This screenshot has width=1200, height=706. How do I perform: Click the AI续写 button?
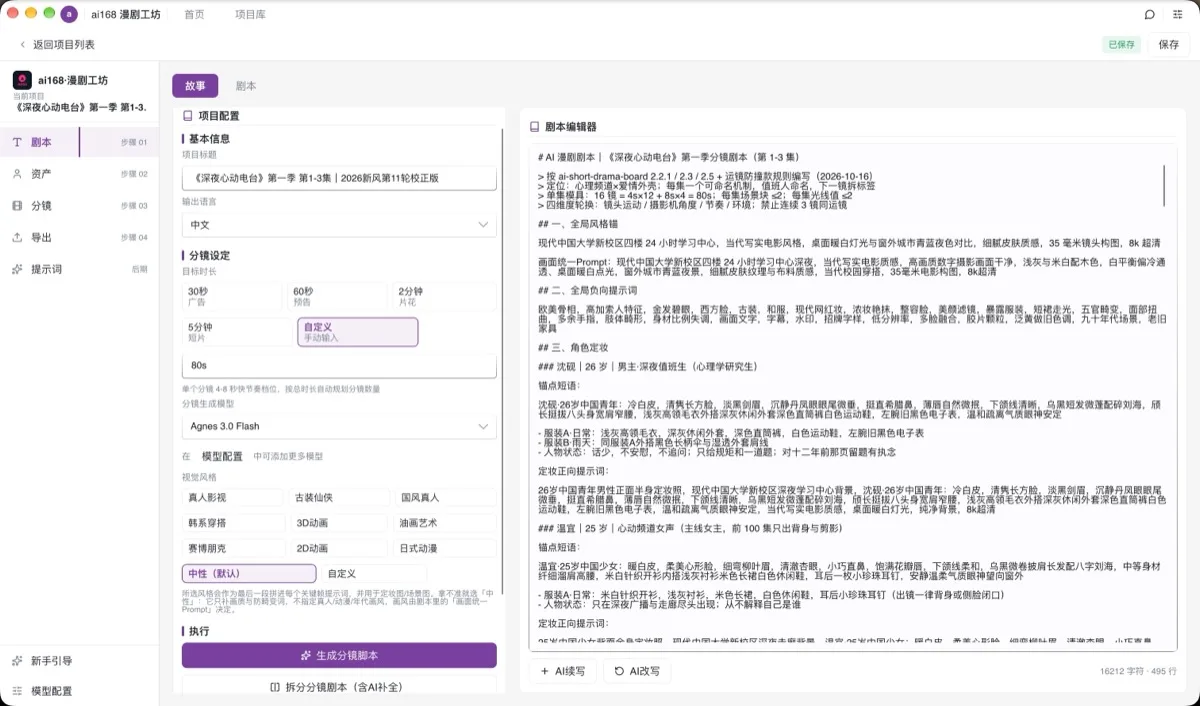click(x=562, y=671)
